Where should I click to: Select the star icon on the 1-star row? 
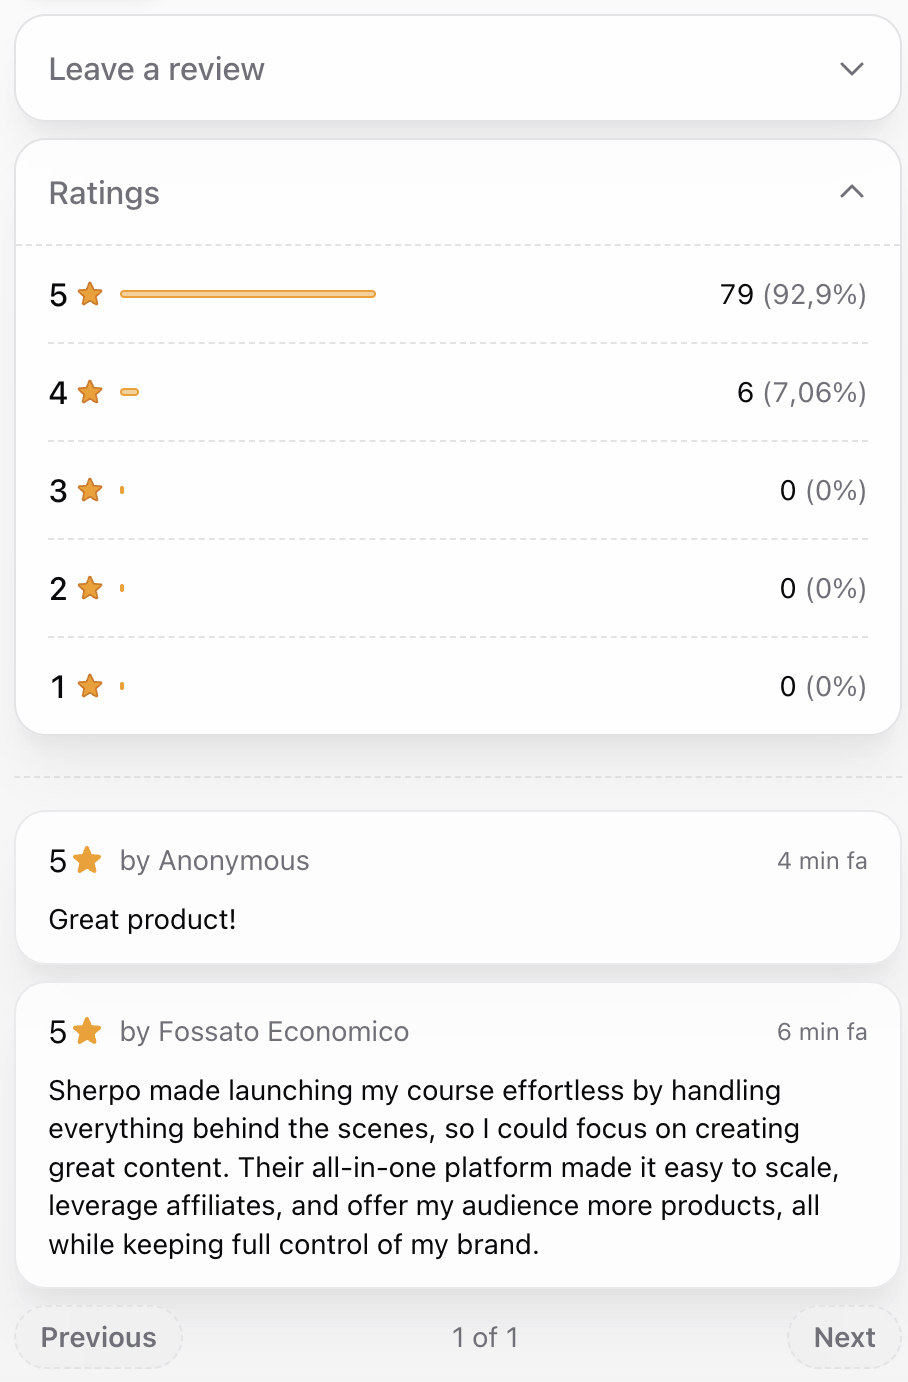90,686
